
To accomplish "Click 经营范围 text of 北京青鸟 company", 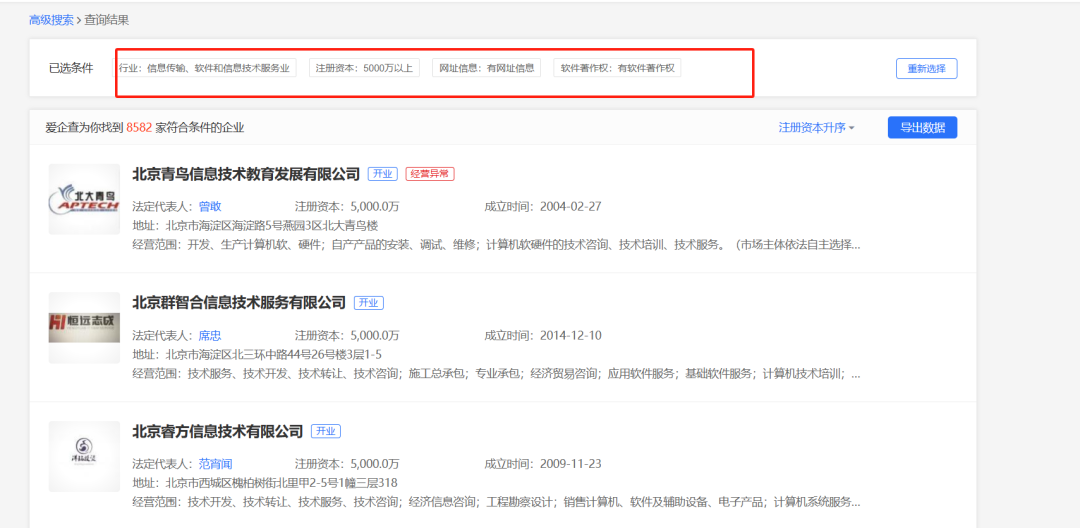I will 497,244.
